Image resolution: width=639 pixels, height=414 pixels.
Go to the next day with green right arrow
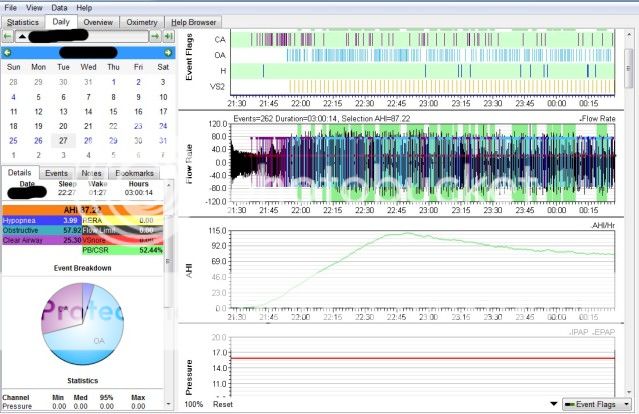pyautogui.click(x=155, y=36)
